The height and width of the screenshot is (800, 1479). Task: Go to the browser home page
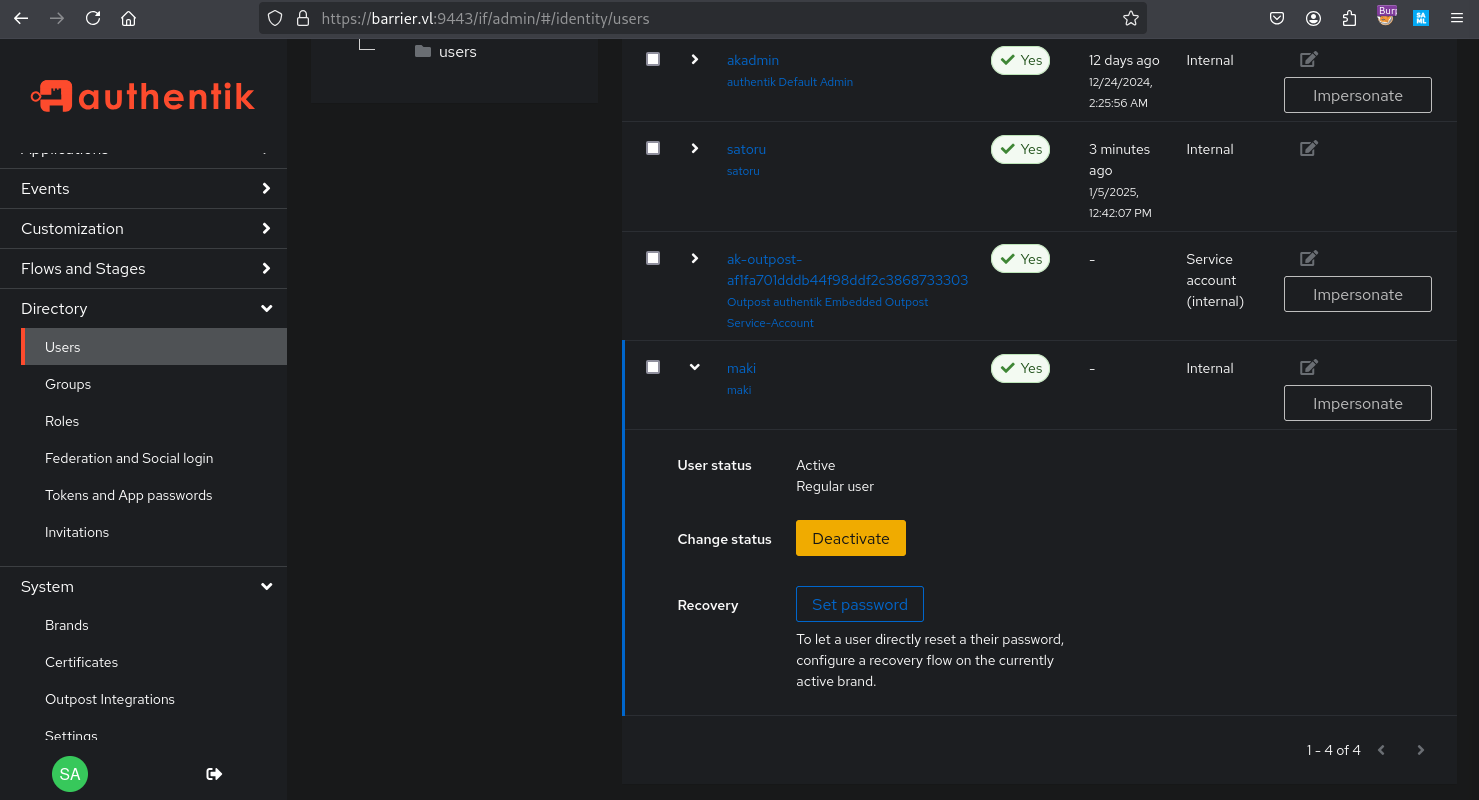(x=128, y=18)
